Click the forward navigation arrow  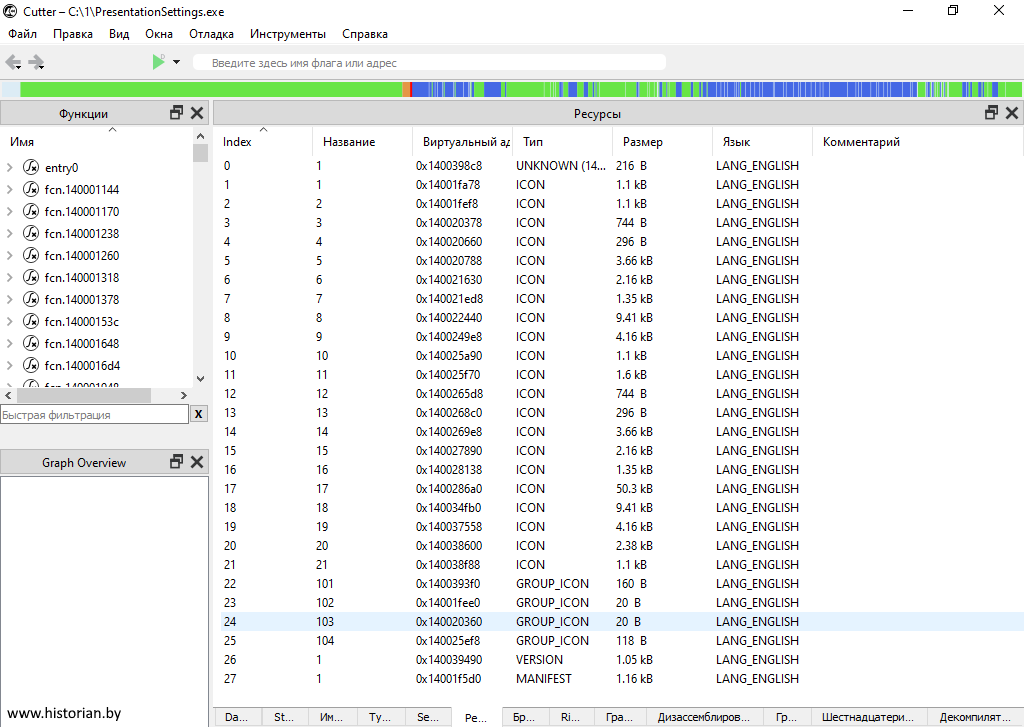coord(37,62)
